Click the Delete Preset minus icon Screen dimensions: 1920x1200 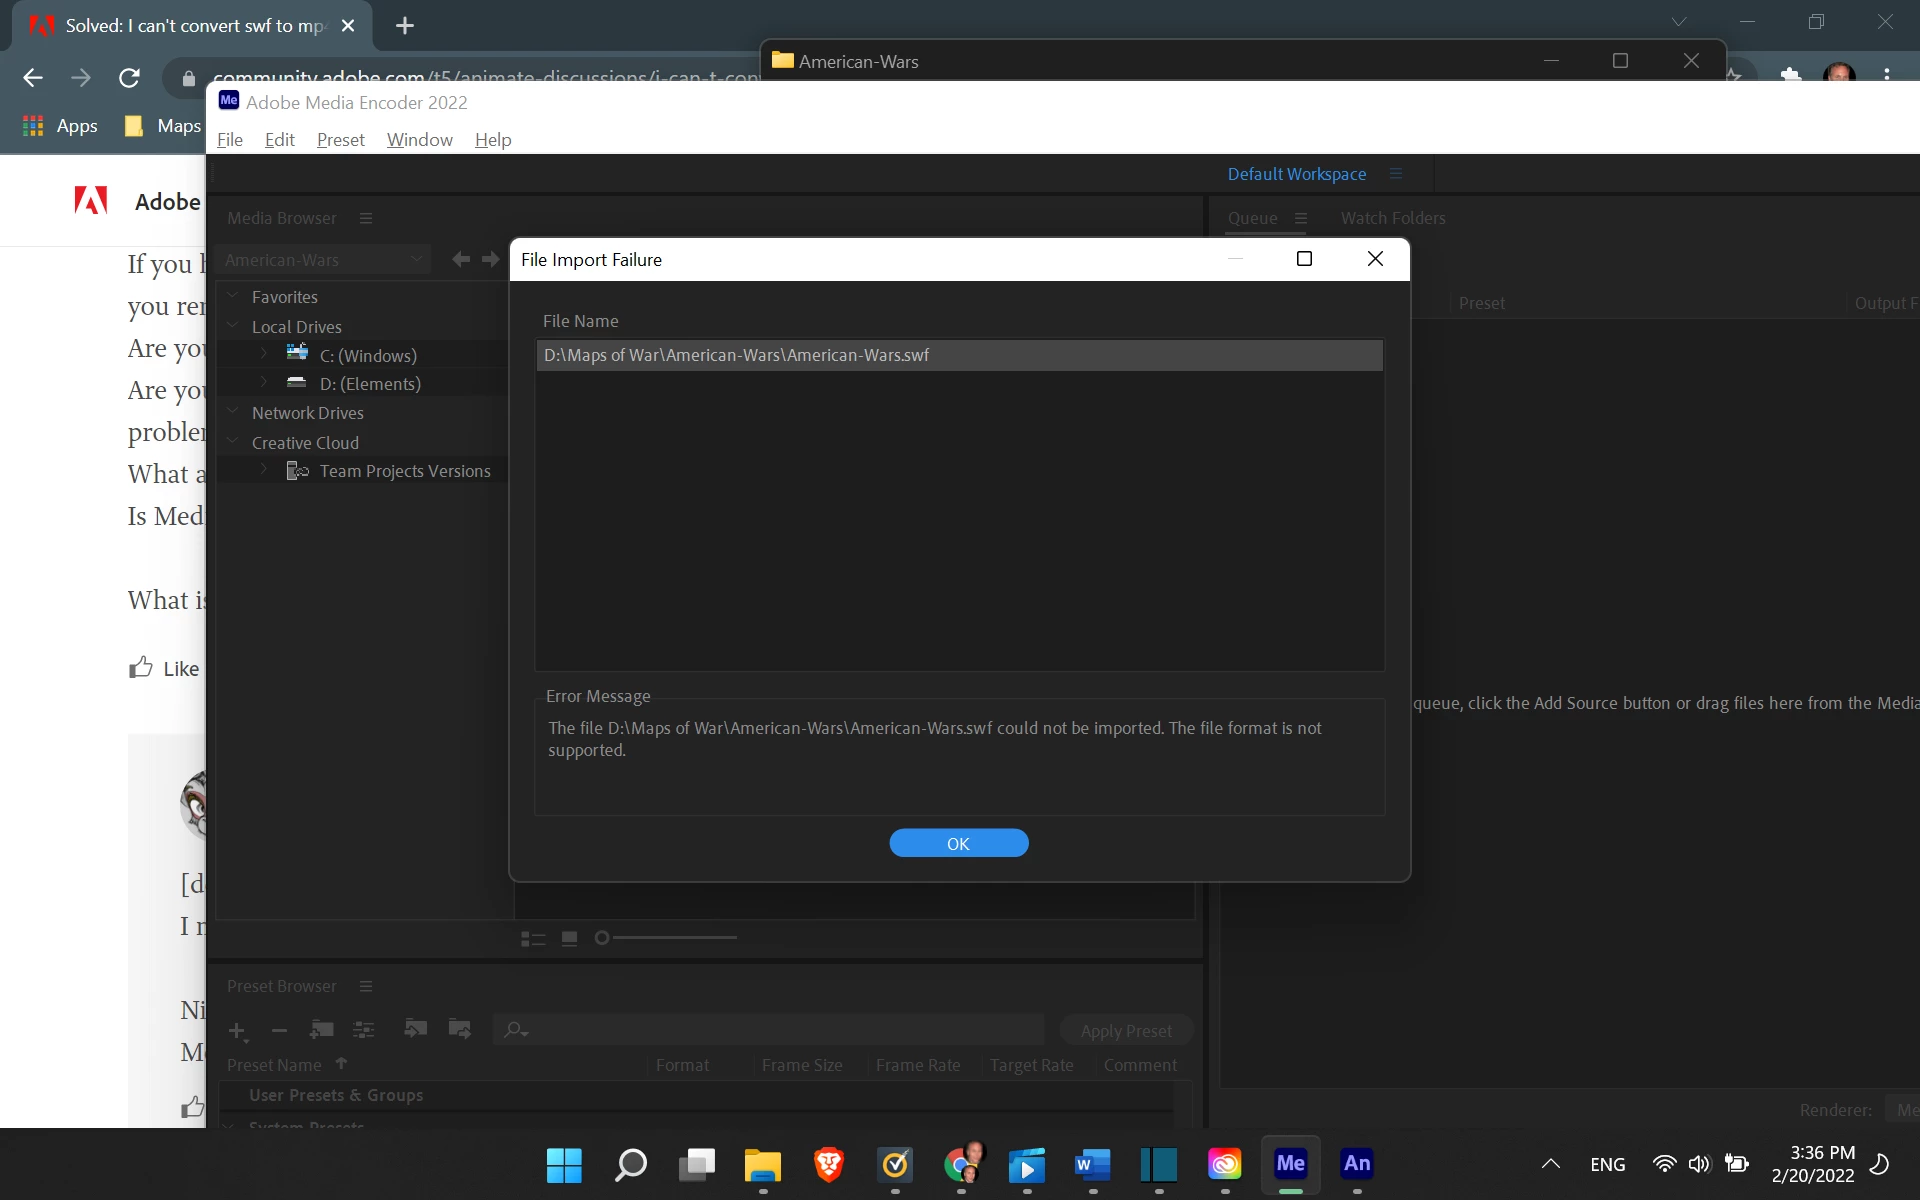point(279,1030)
